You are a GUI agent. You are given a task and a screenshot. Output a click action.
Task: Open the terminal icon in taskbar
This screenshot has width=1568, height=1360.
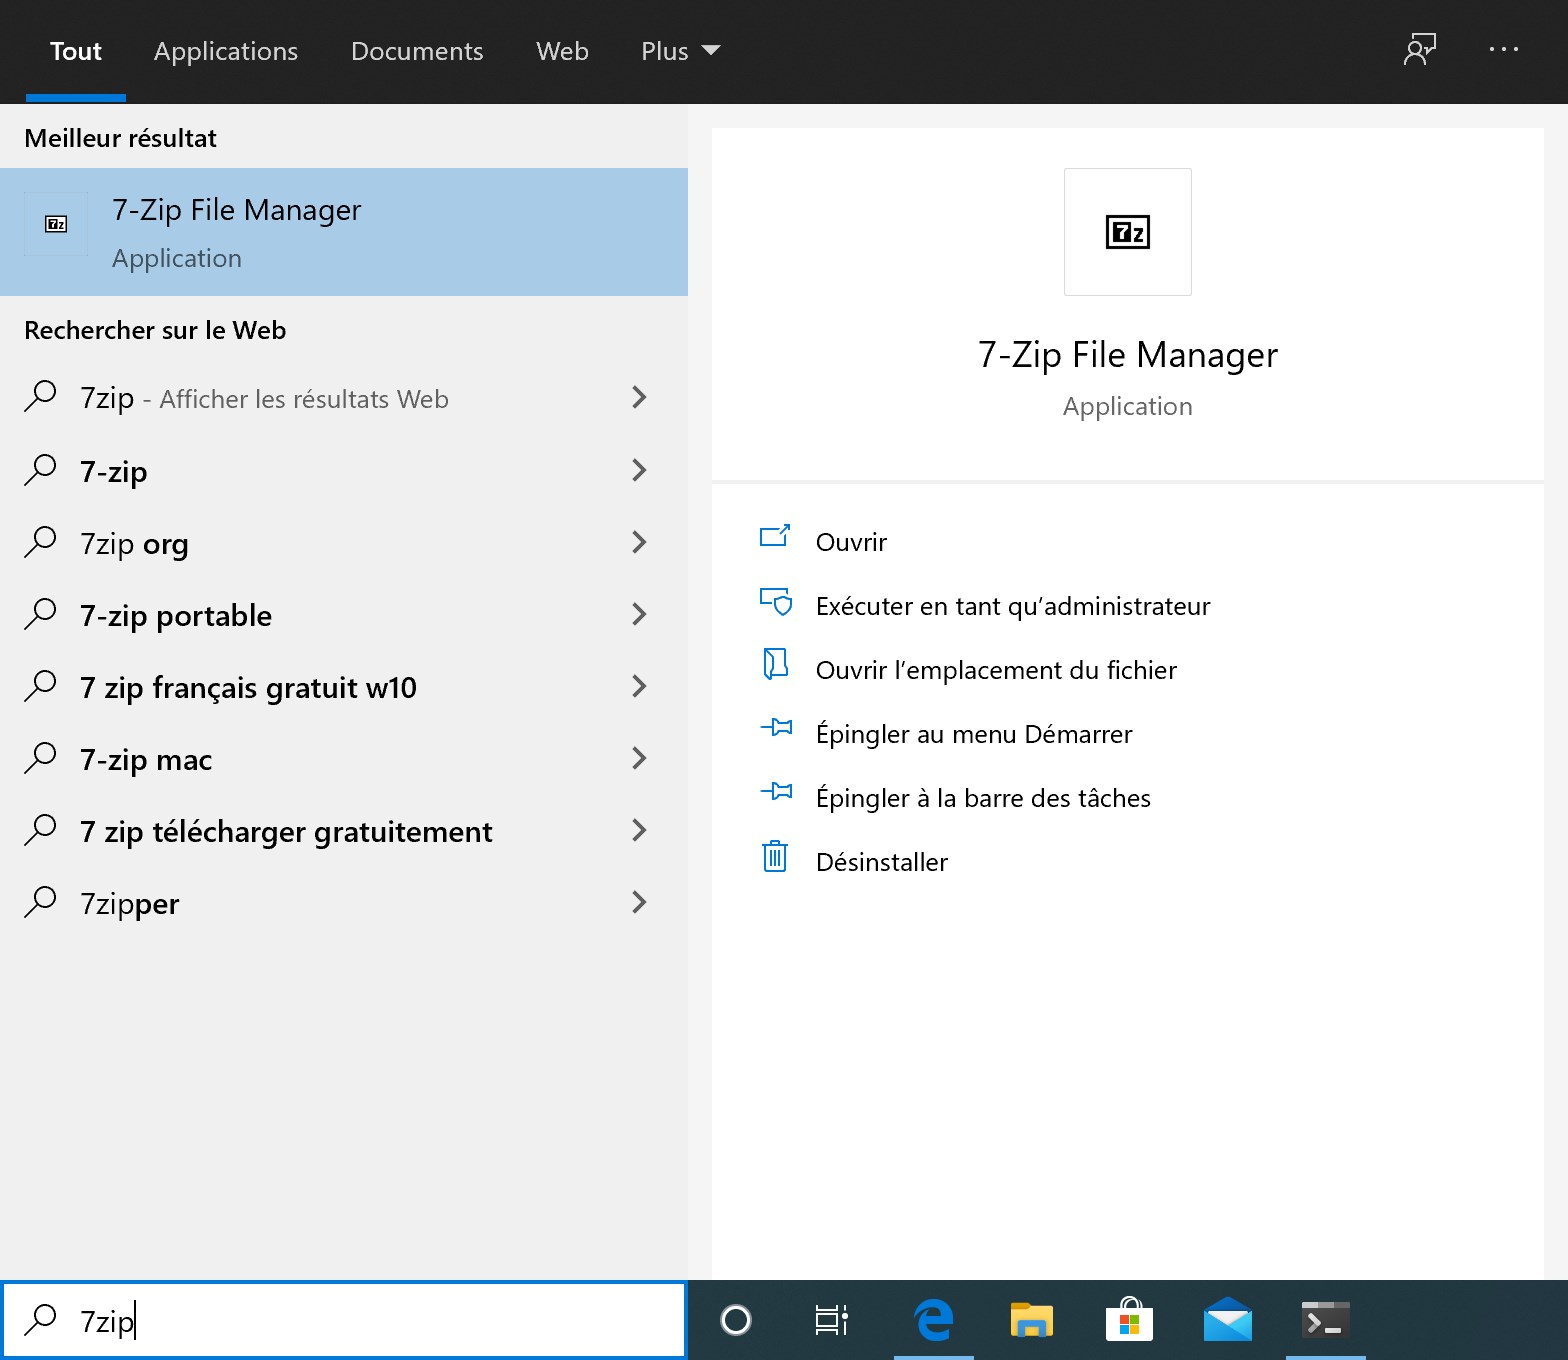click(1325, 1320)
